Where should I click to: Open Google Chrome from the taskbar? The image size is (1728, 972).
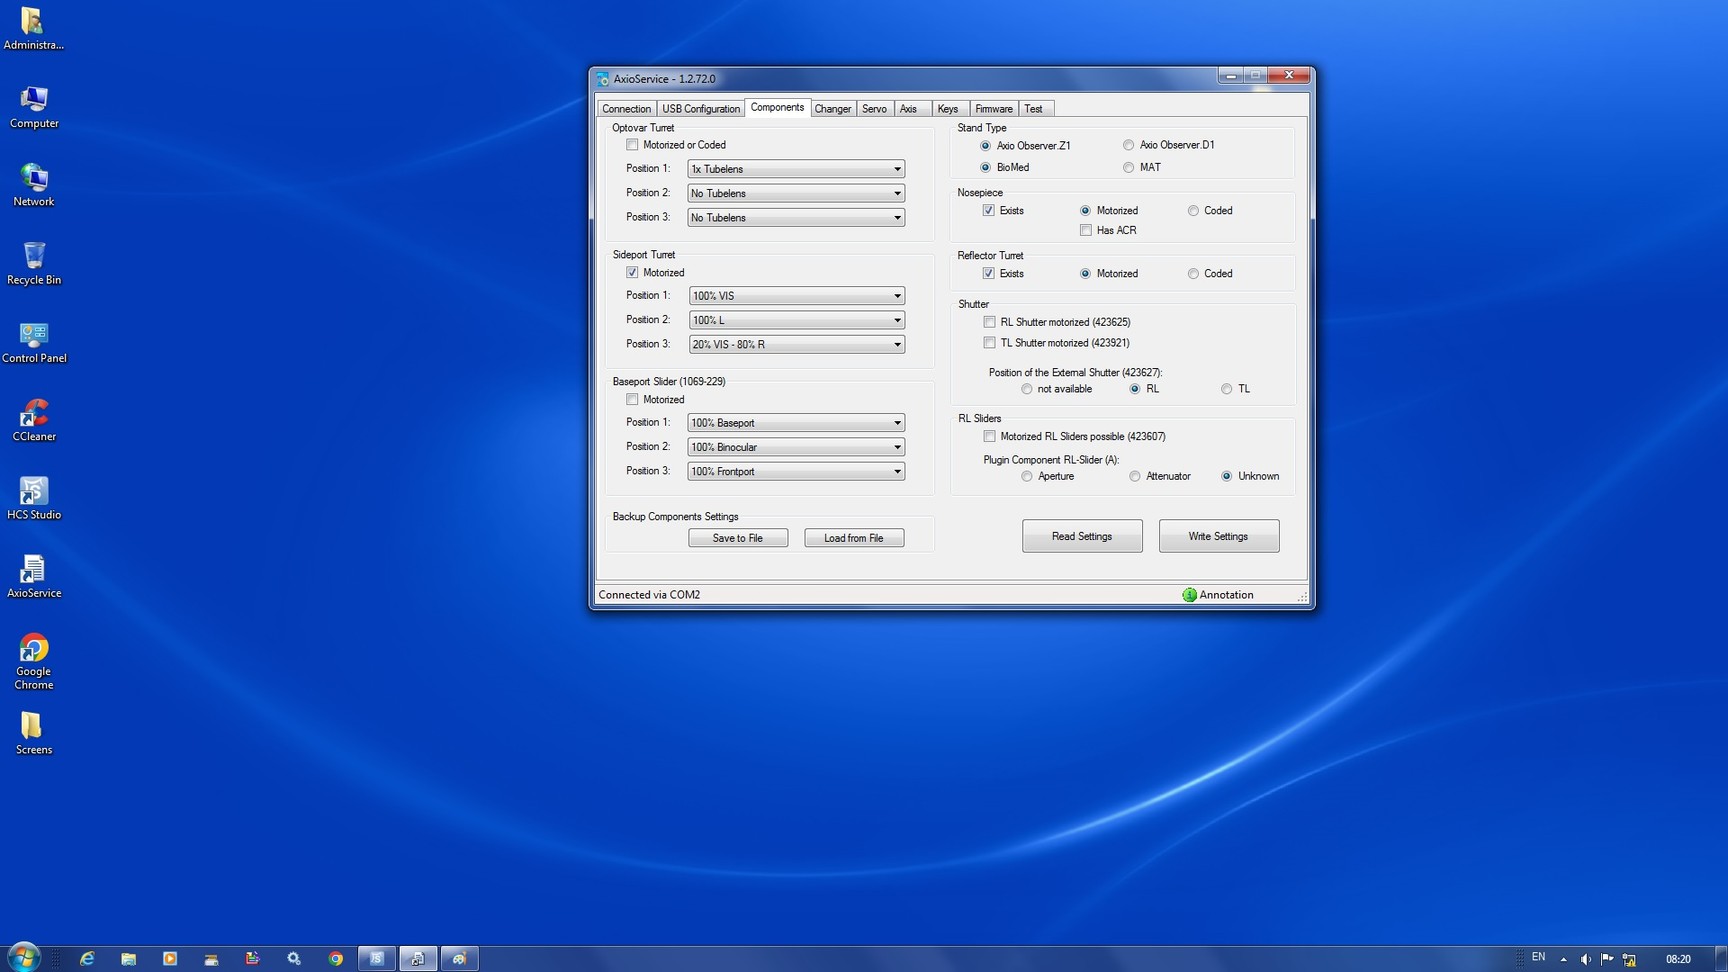336,958
